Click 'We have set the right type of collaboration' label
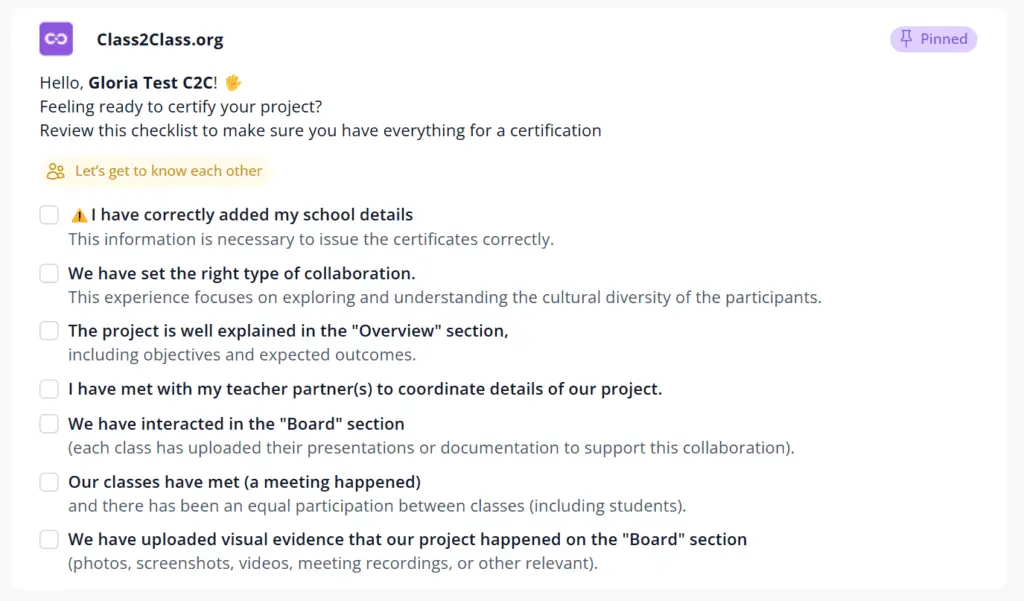 tap(242, 273)
